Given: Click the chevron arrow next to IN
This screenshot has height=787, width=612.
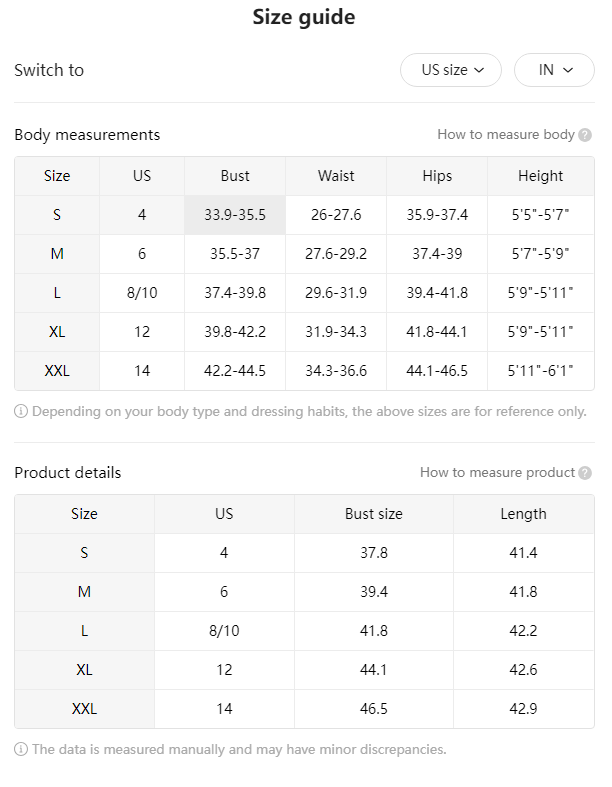Looking at the screenshot, I should pyautogui.click(x=568, y=70).
